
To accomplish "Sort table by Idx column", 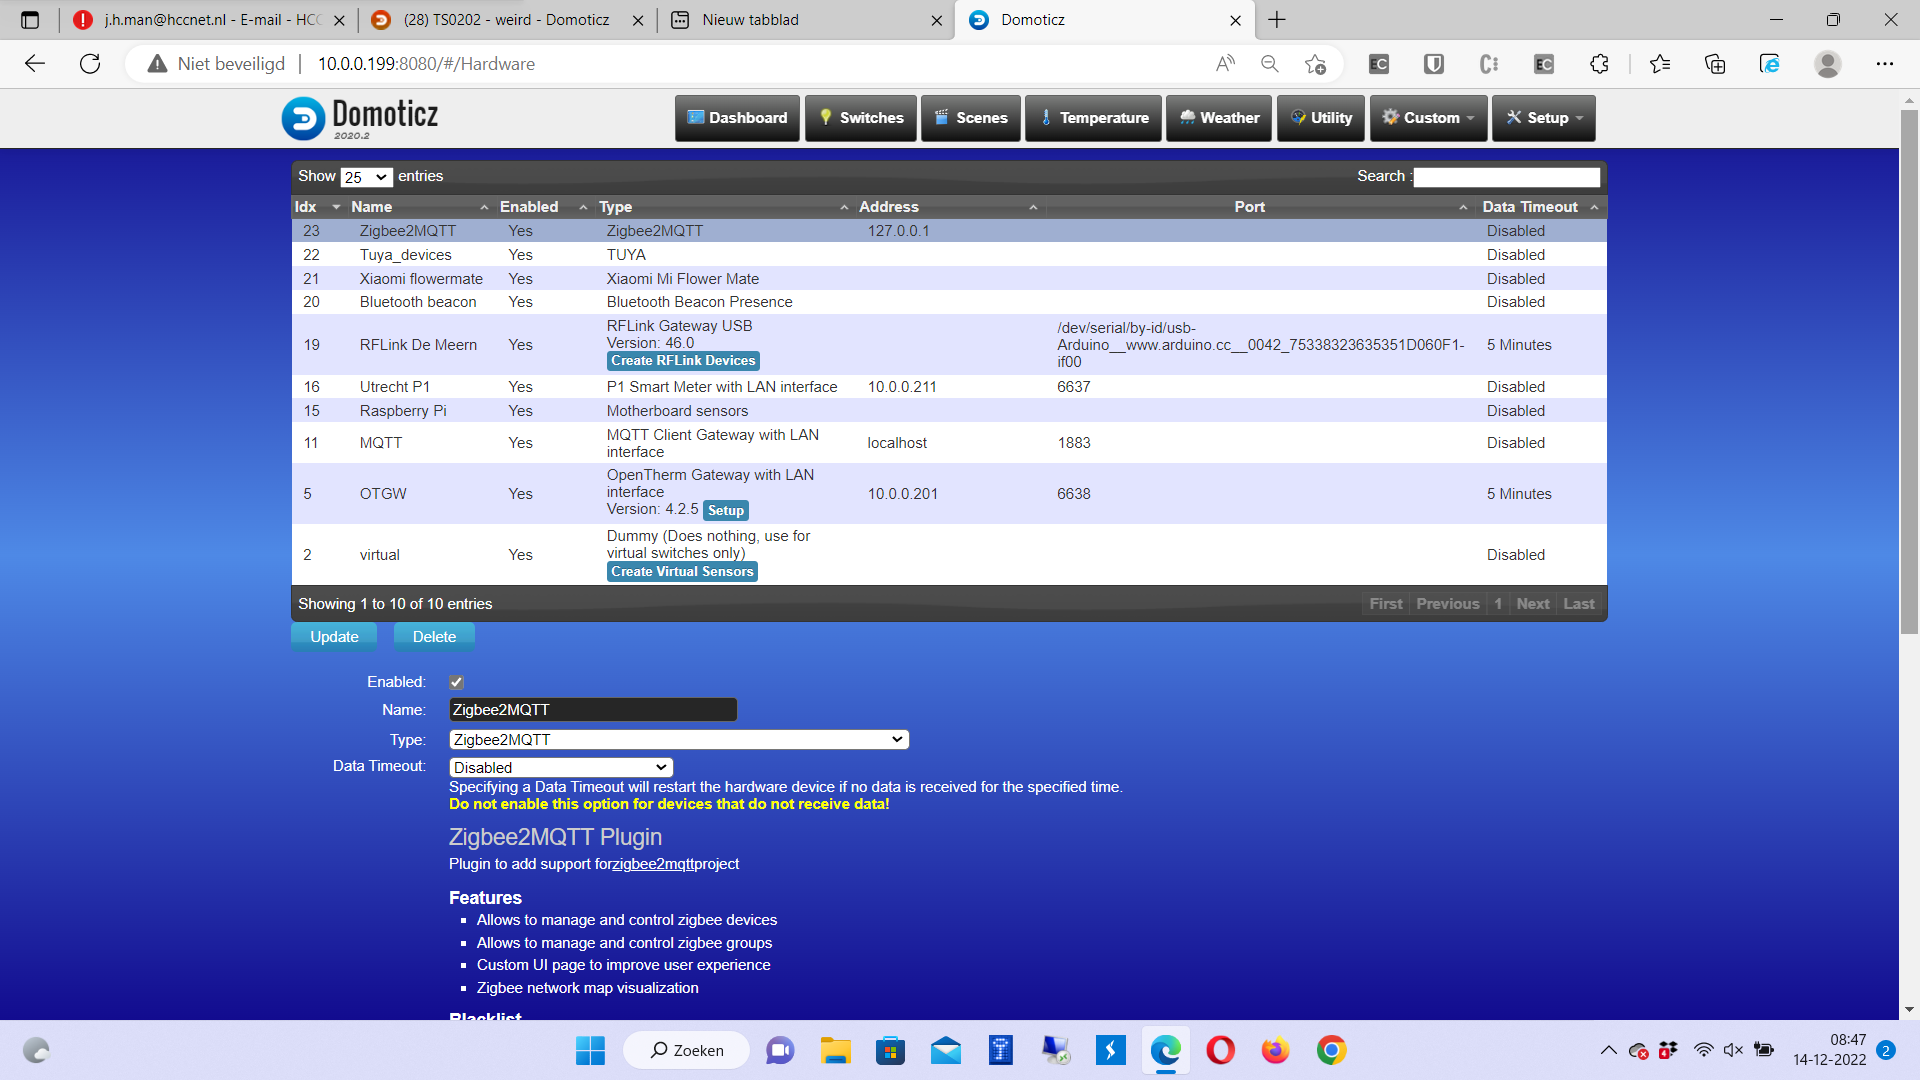I will [x=318, y=207].
